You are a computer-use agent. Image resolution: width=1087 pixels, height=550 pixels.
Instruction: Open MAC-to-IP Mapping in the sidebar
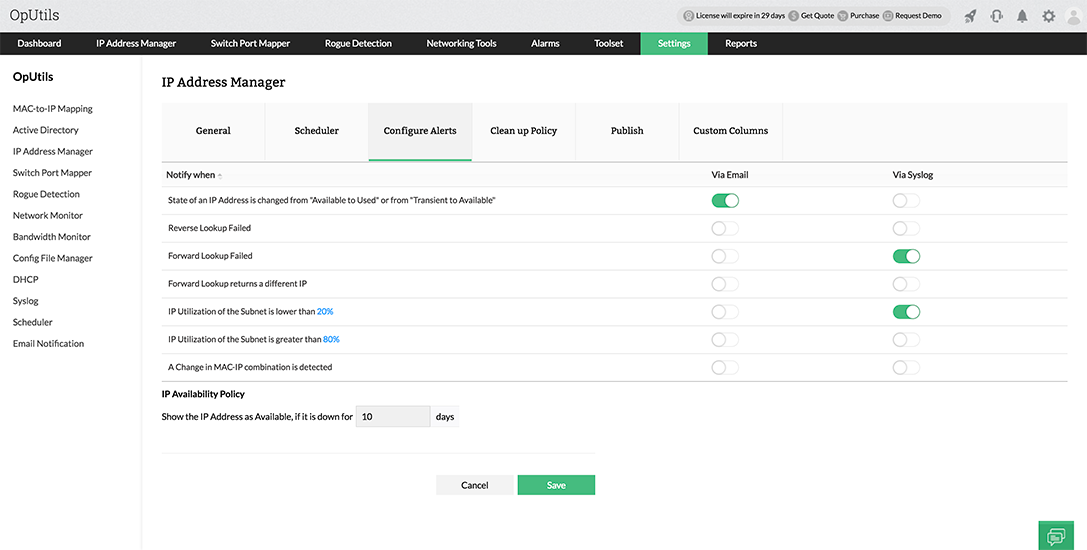tap(53, 109)
